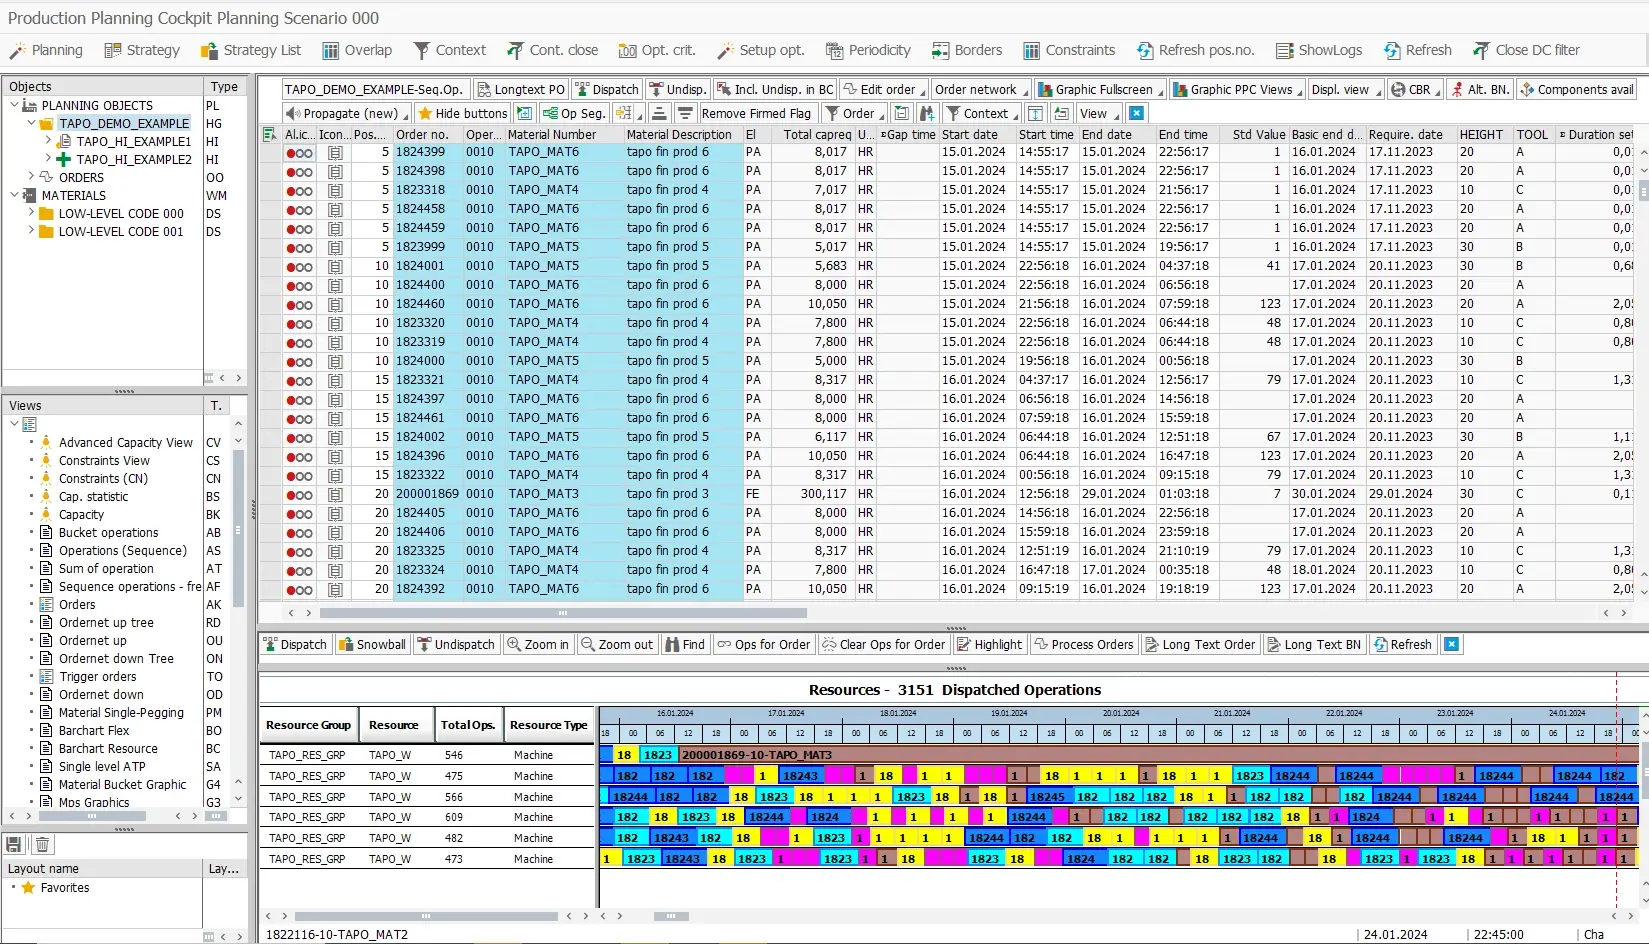Click the Hide buttons button
The width and height of the screenshot is (1649, 944).
pos(463,113)
